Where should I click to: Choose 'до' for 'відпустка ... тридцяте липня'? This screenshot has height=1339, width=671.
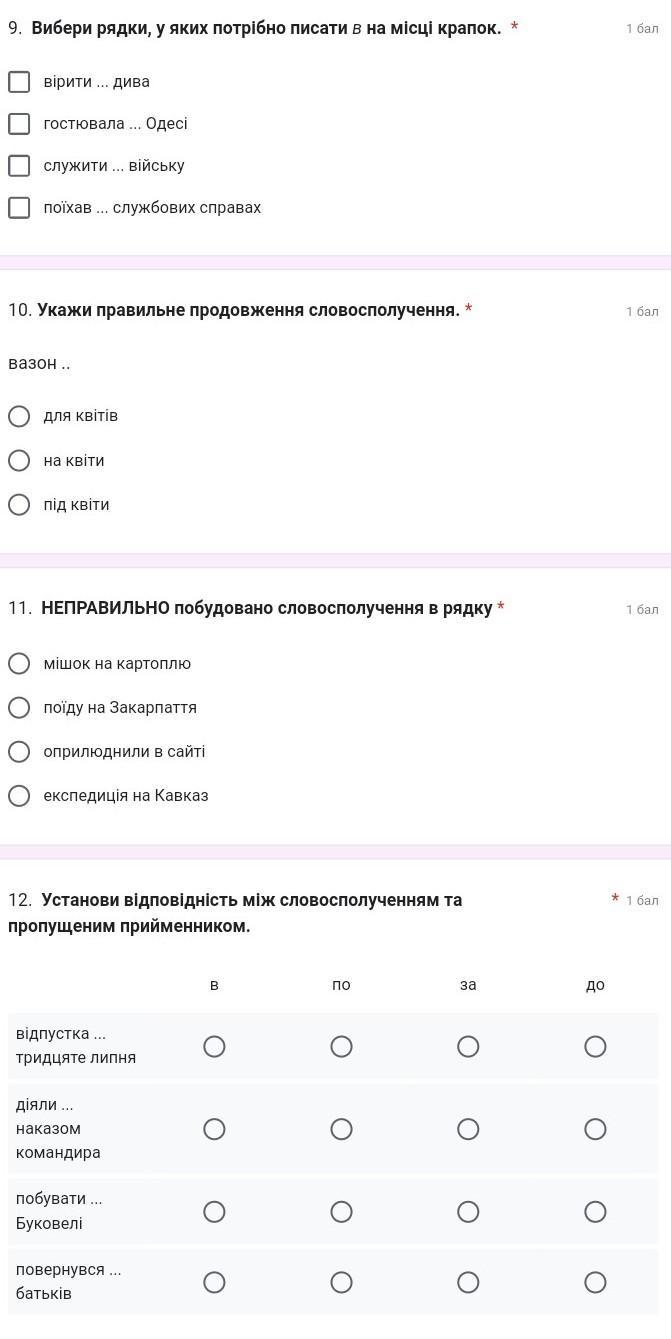(595, 1046)
